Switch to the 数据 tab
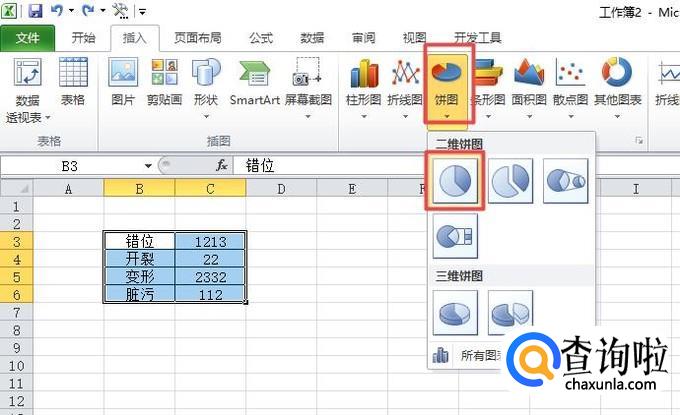 click(x=312, y=38)
